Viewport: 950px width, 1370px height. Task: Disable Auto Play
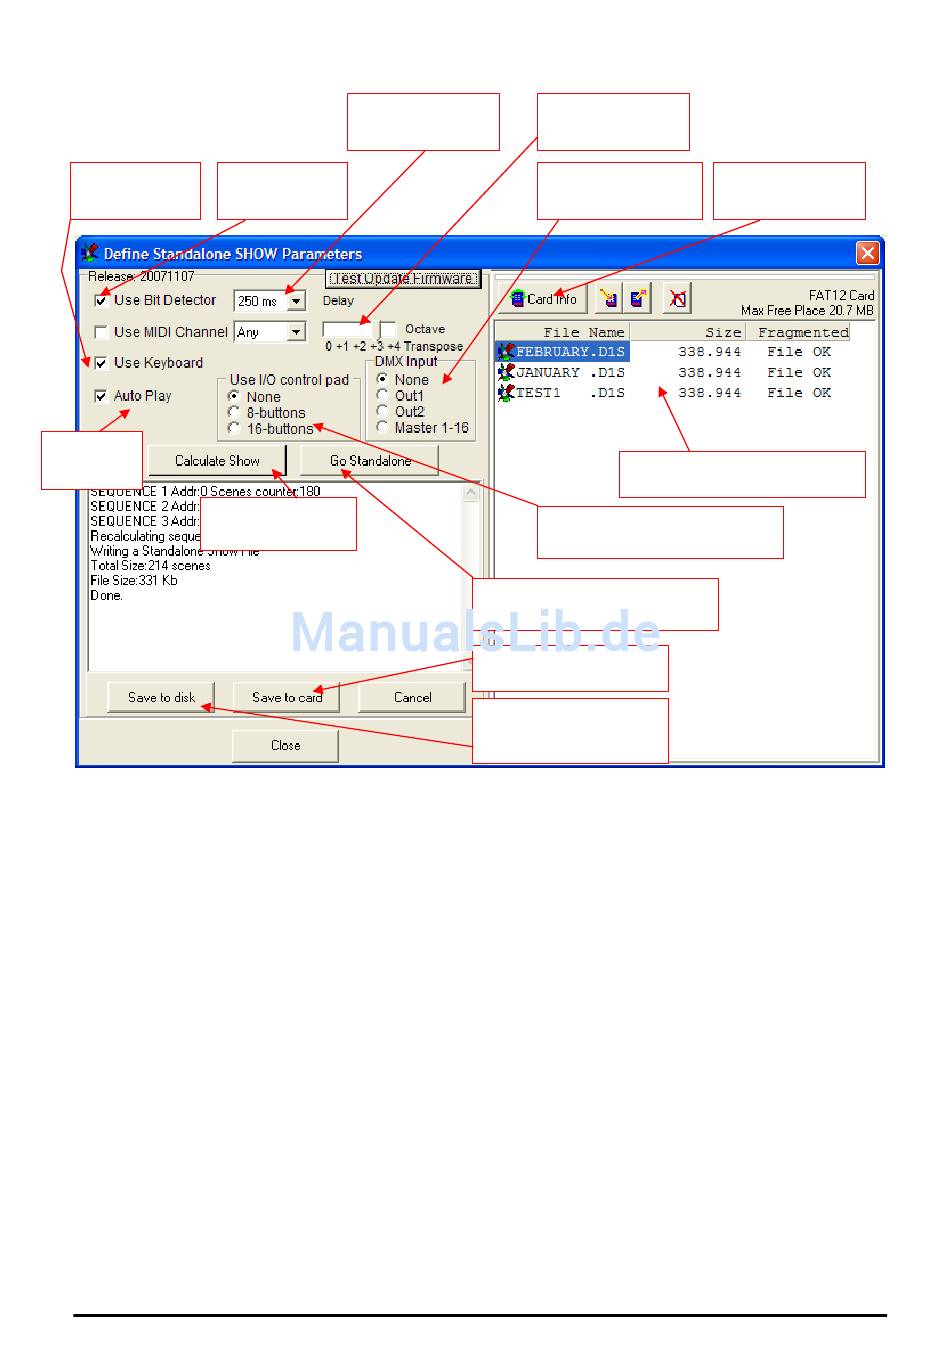pos(101,396)
